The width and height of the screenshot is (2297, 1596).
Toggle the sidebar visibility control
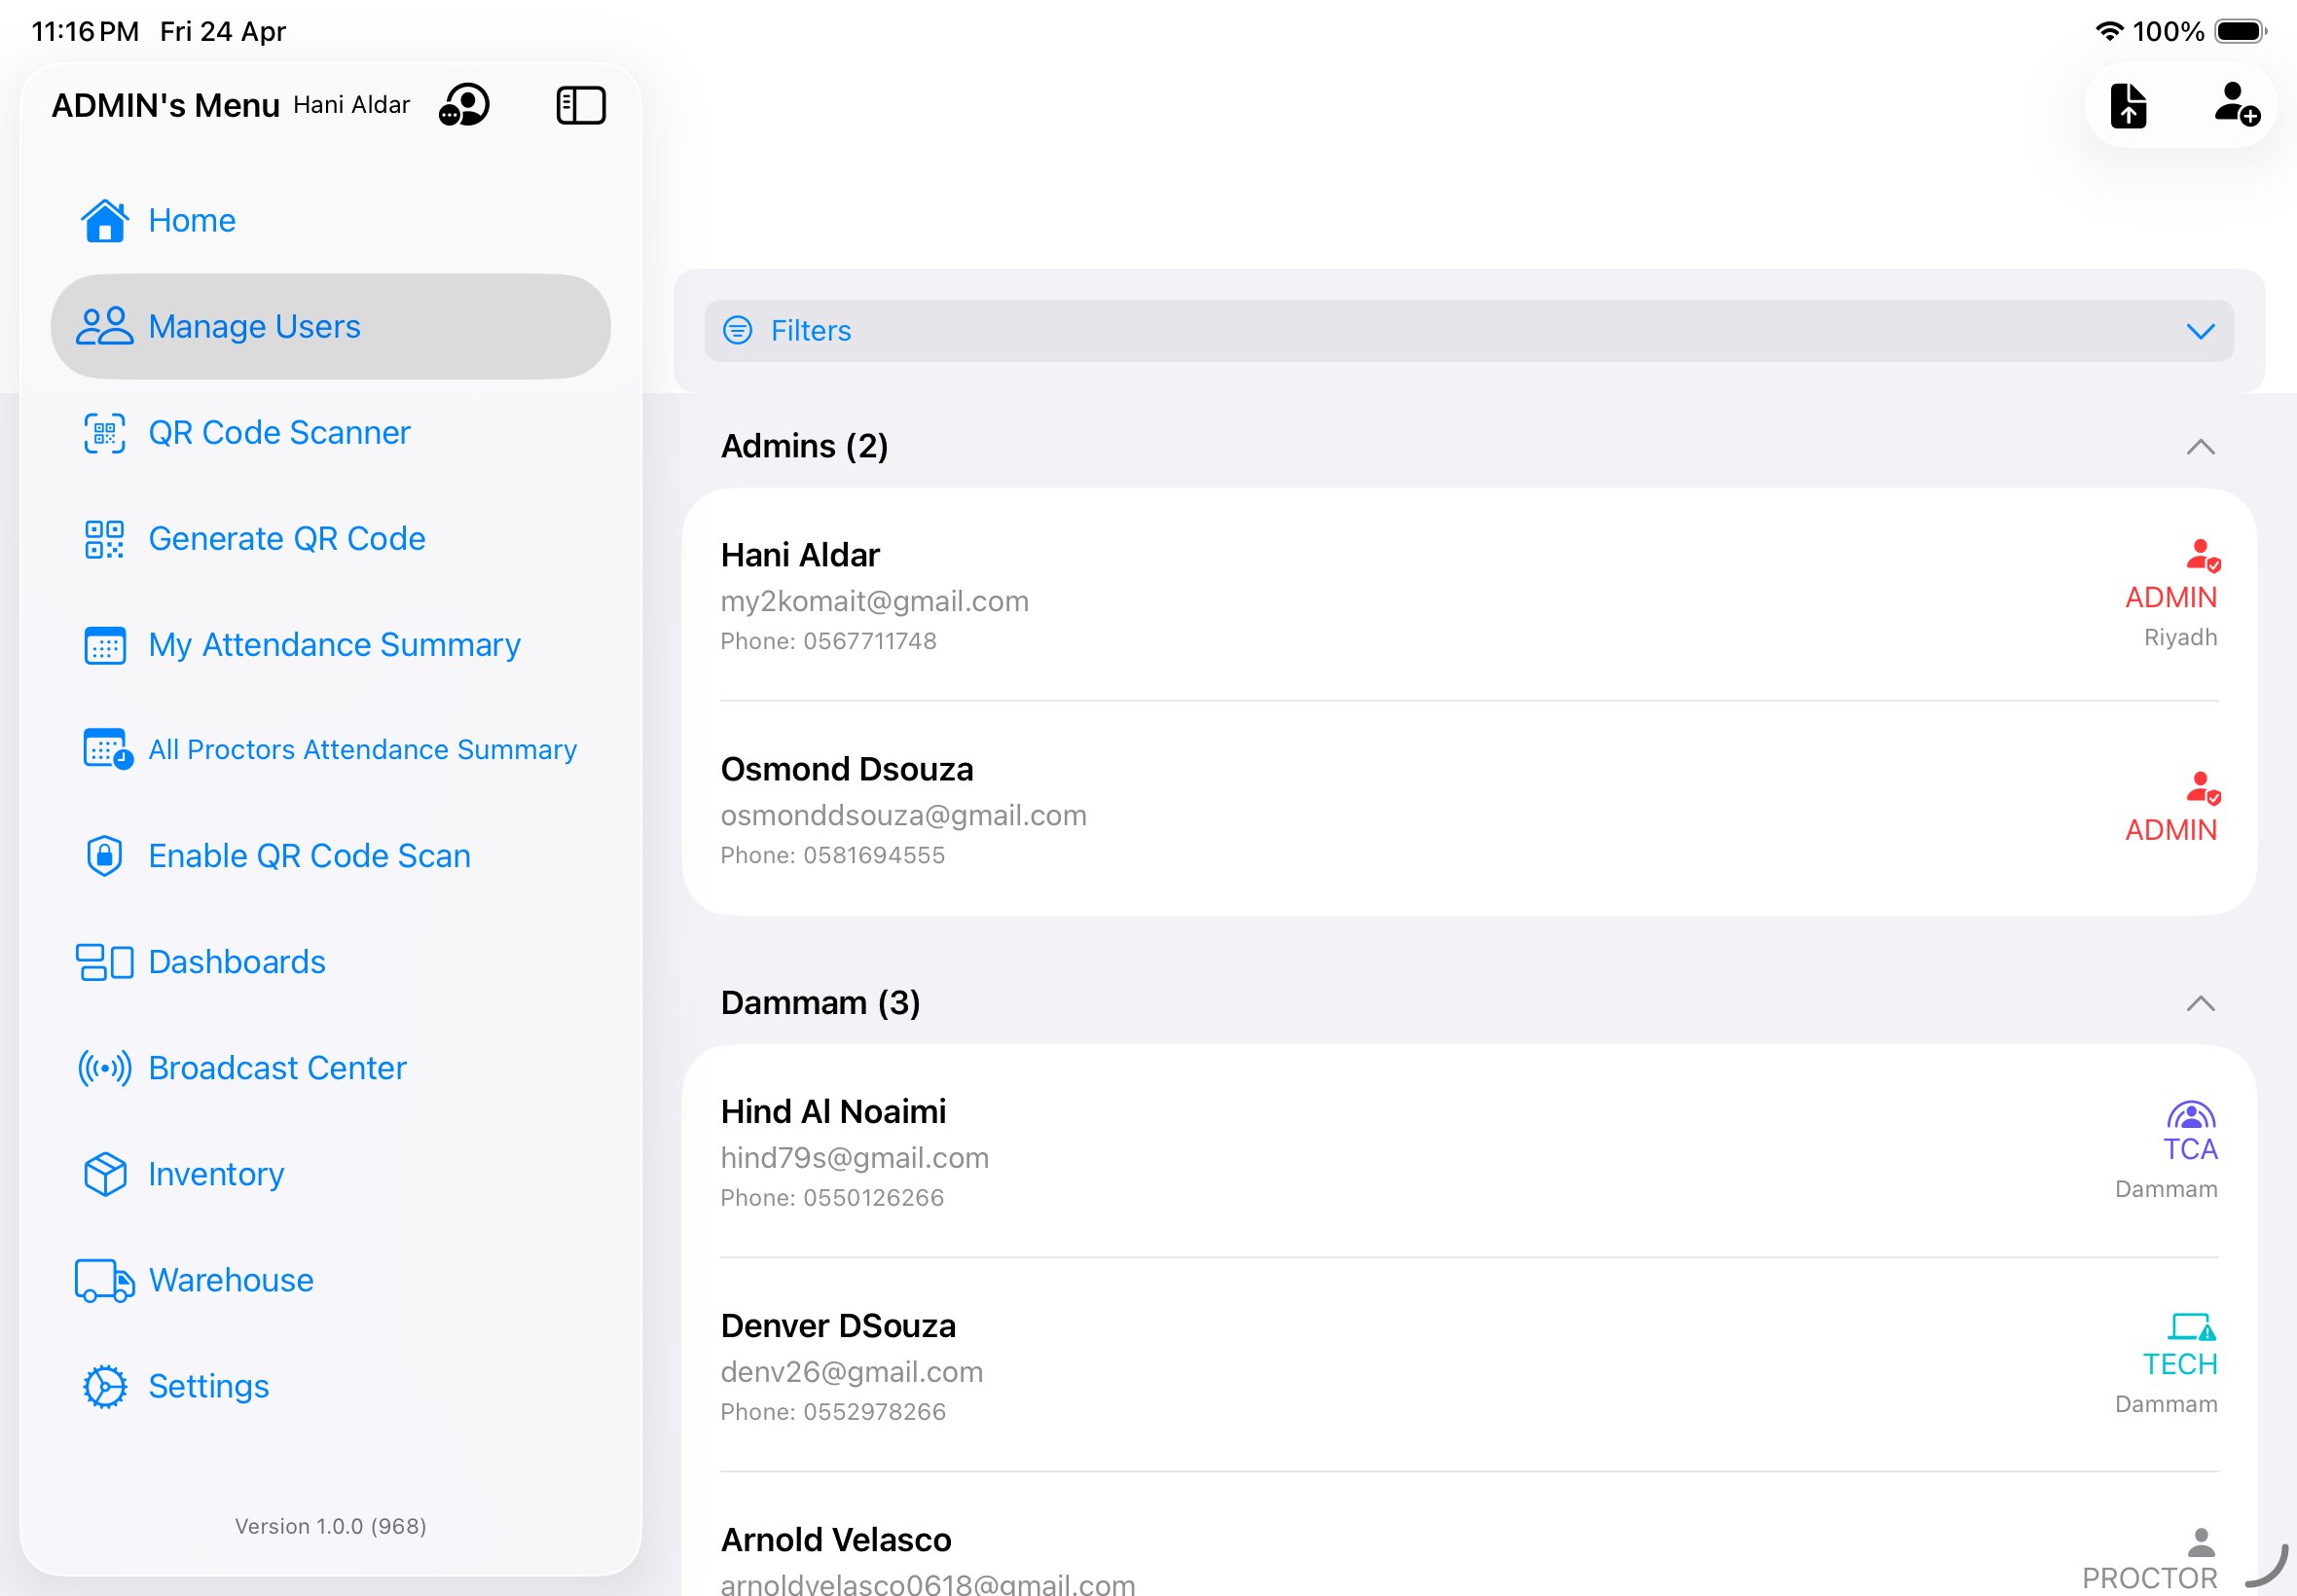(580, 104)
